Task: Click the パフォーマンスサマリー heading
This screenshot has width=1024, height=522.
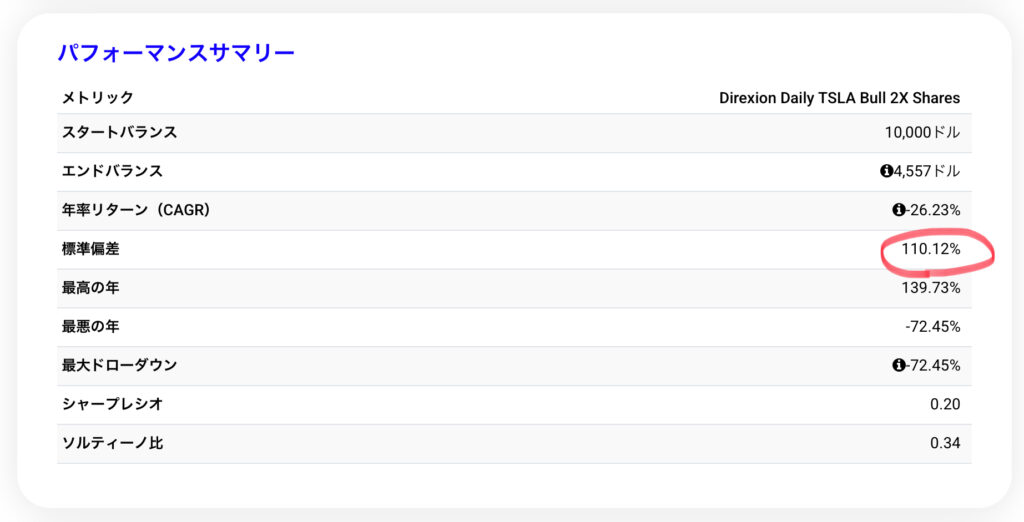Action: [x=176, y=52]
